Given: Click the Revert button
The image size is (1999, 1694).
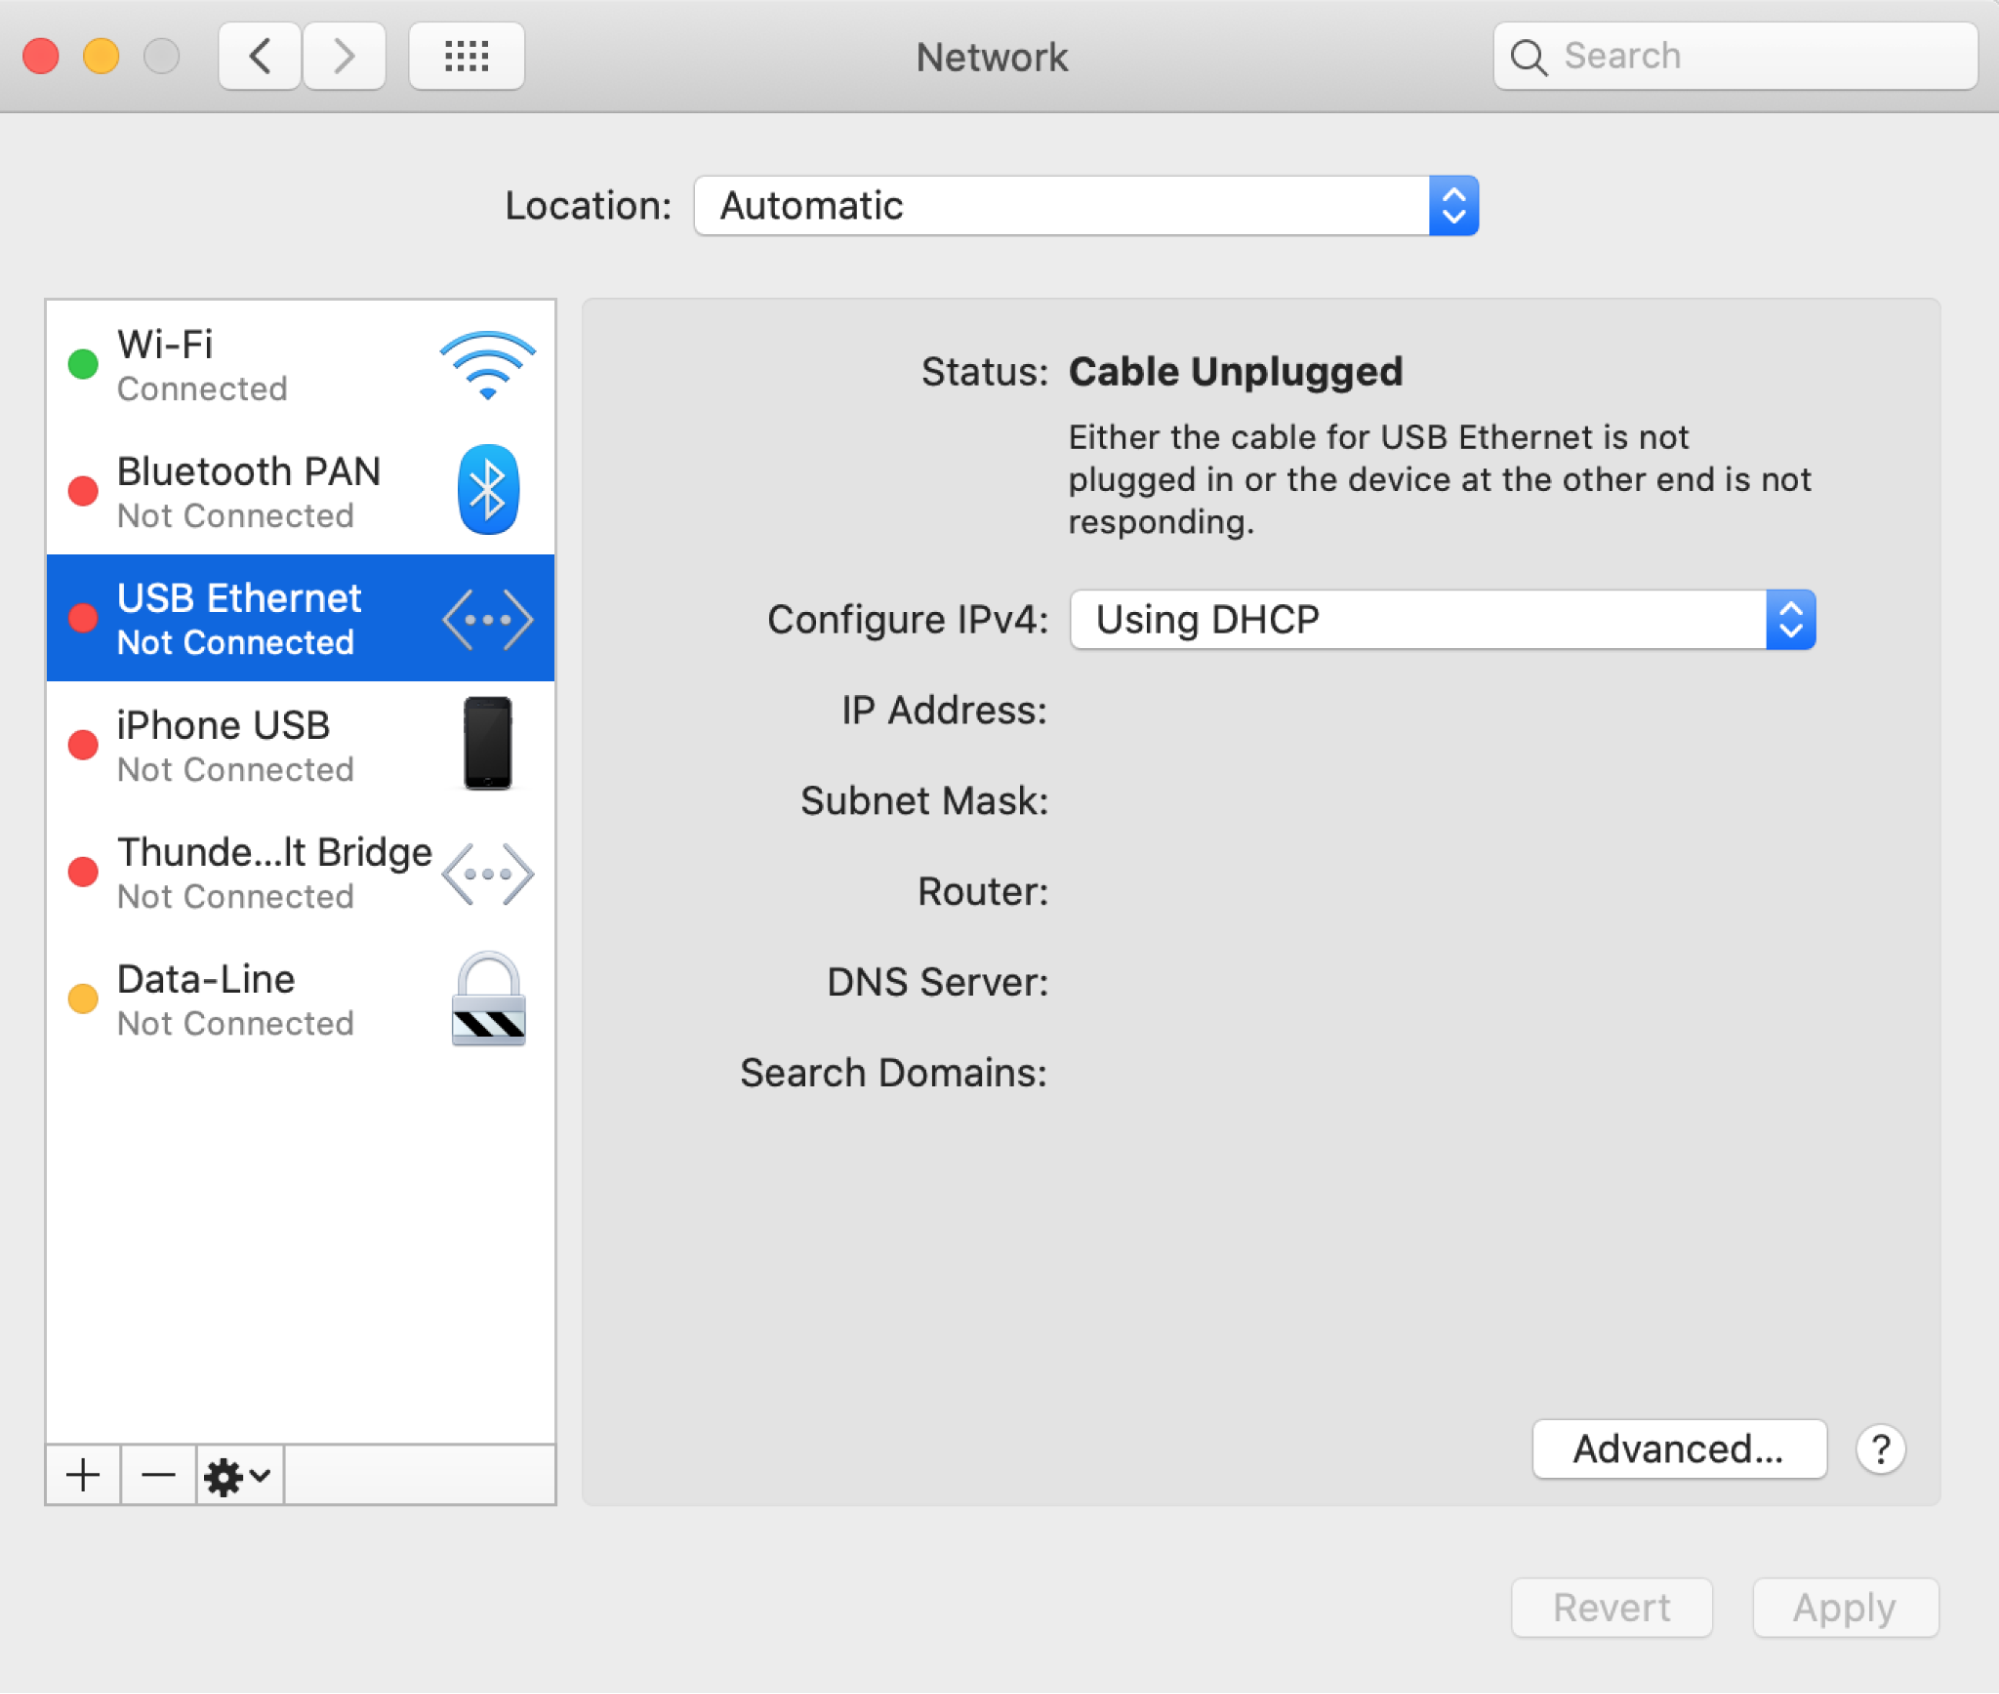Looking at the screenshot, I should tap(1611, 1608).
